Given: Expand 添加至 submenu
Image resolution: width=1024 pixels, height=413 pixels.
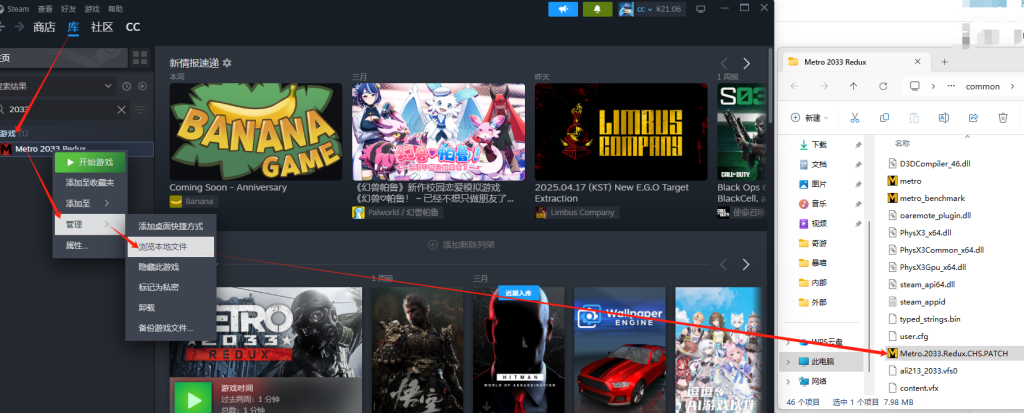Looking at the screenshot, I should (89, 203).
